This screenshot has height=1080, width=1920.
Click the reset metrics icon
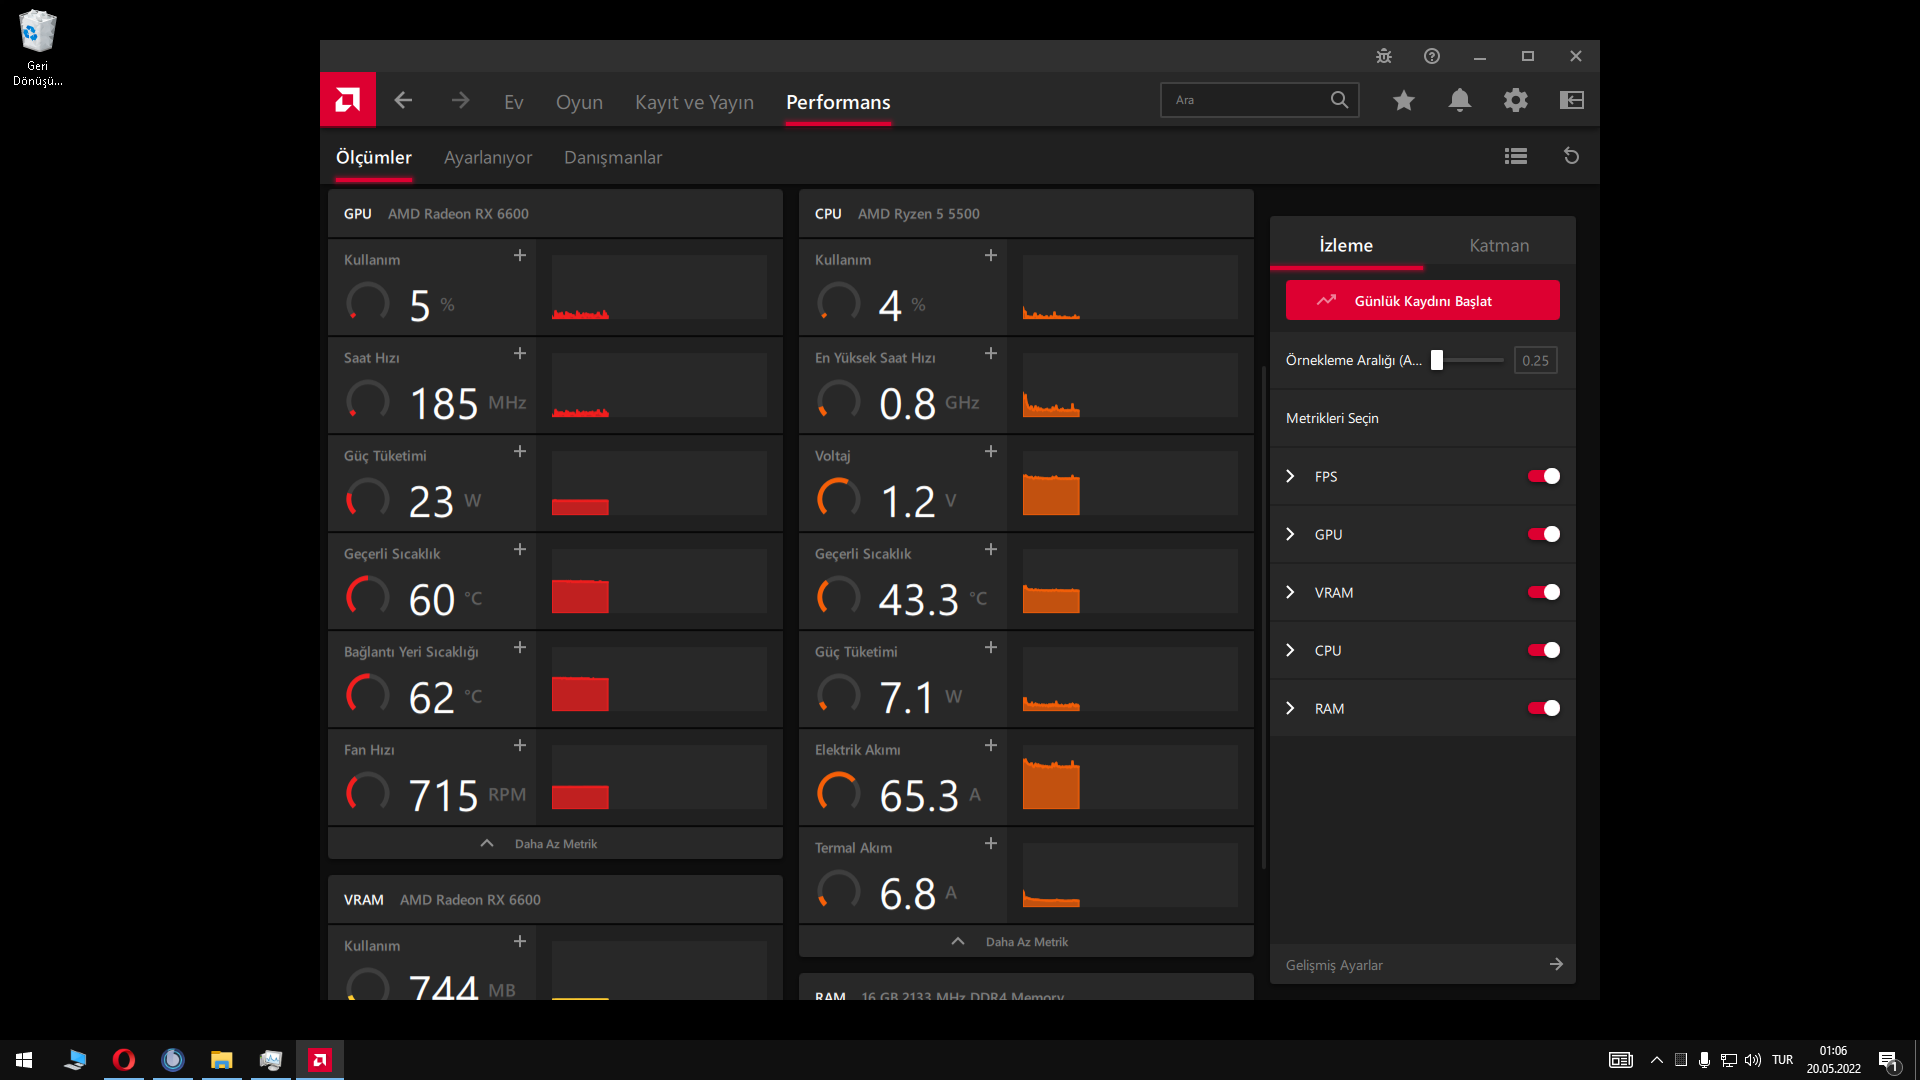(x=1571, y=156)
